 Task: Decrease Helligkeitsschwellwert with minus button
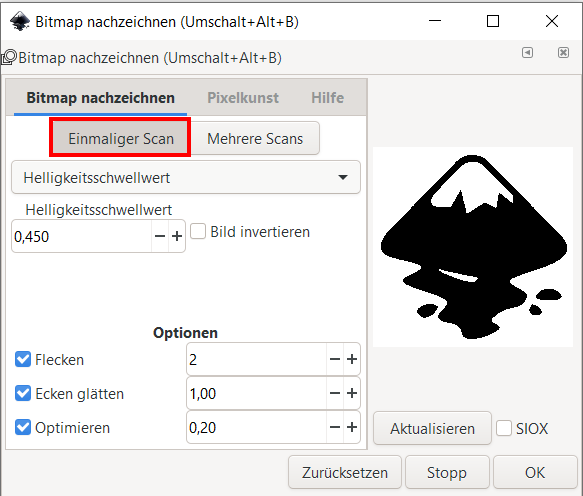(160, 236)
